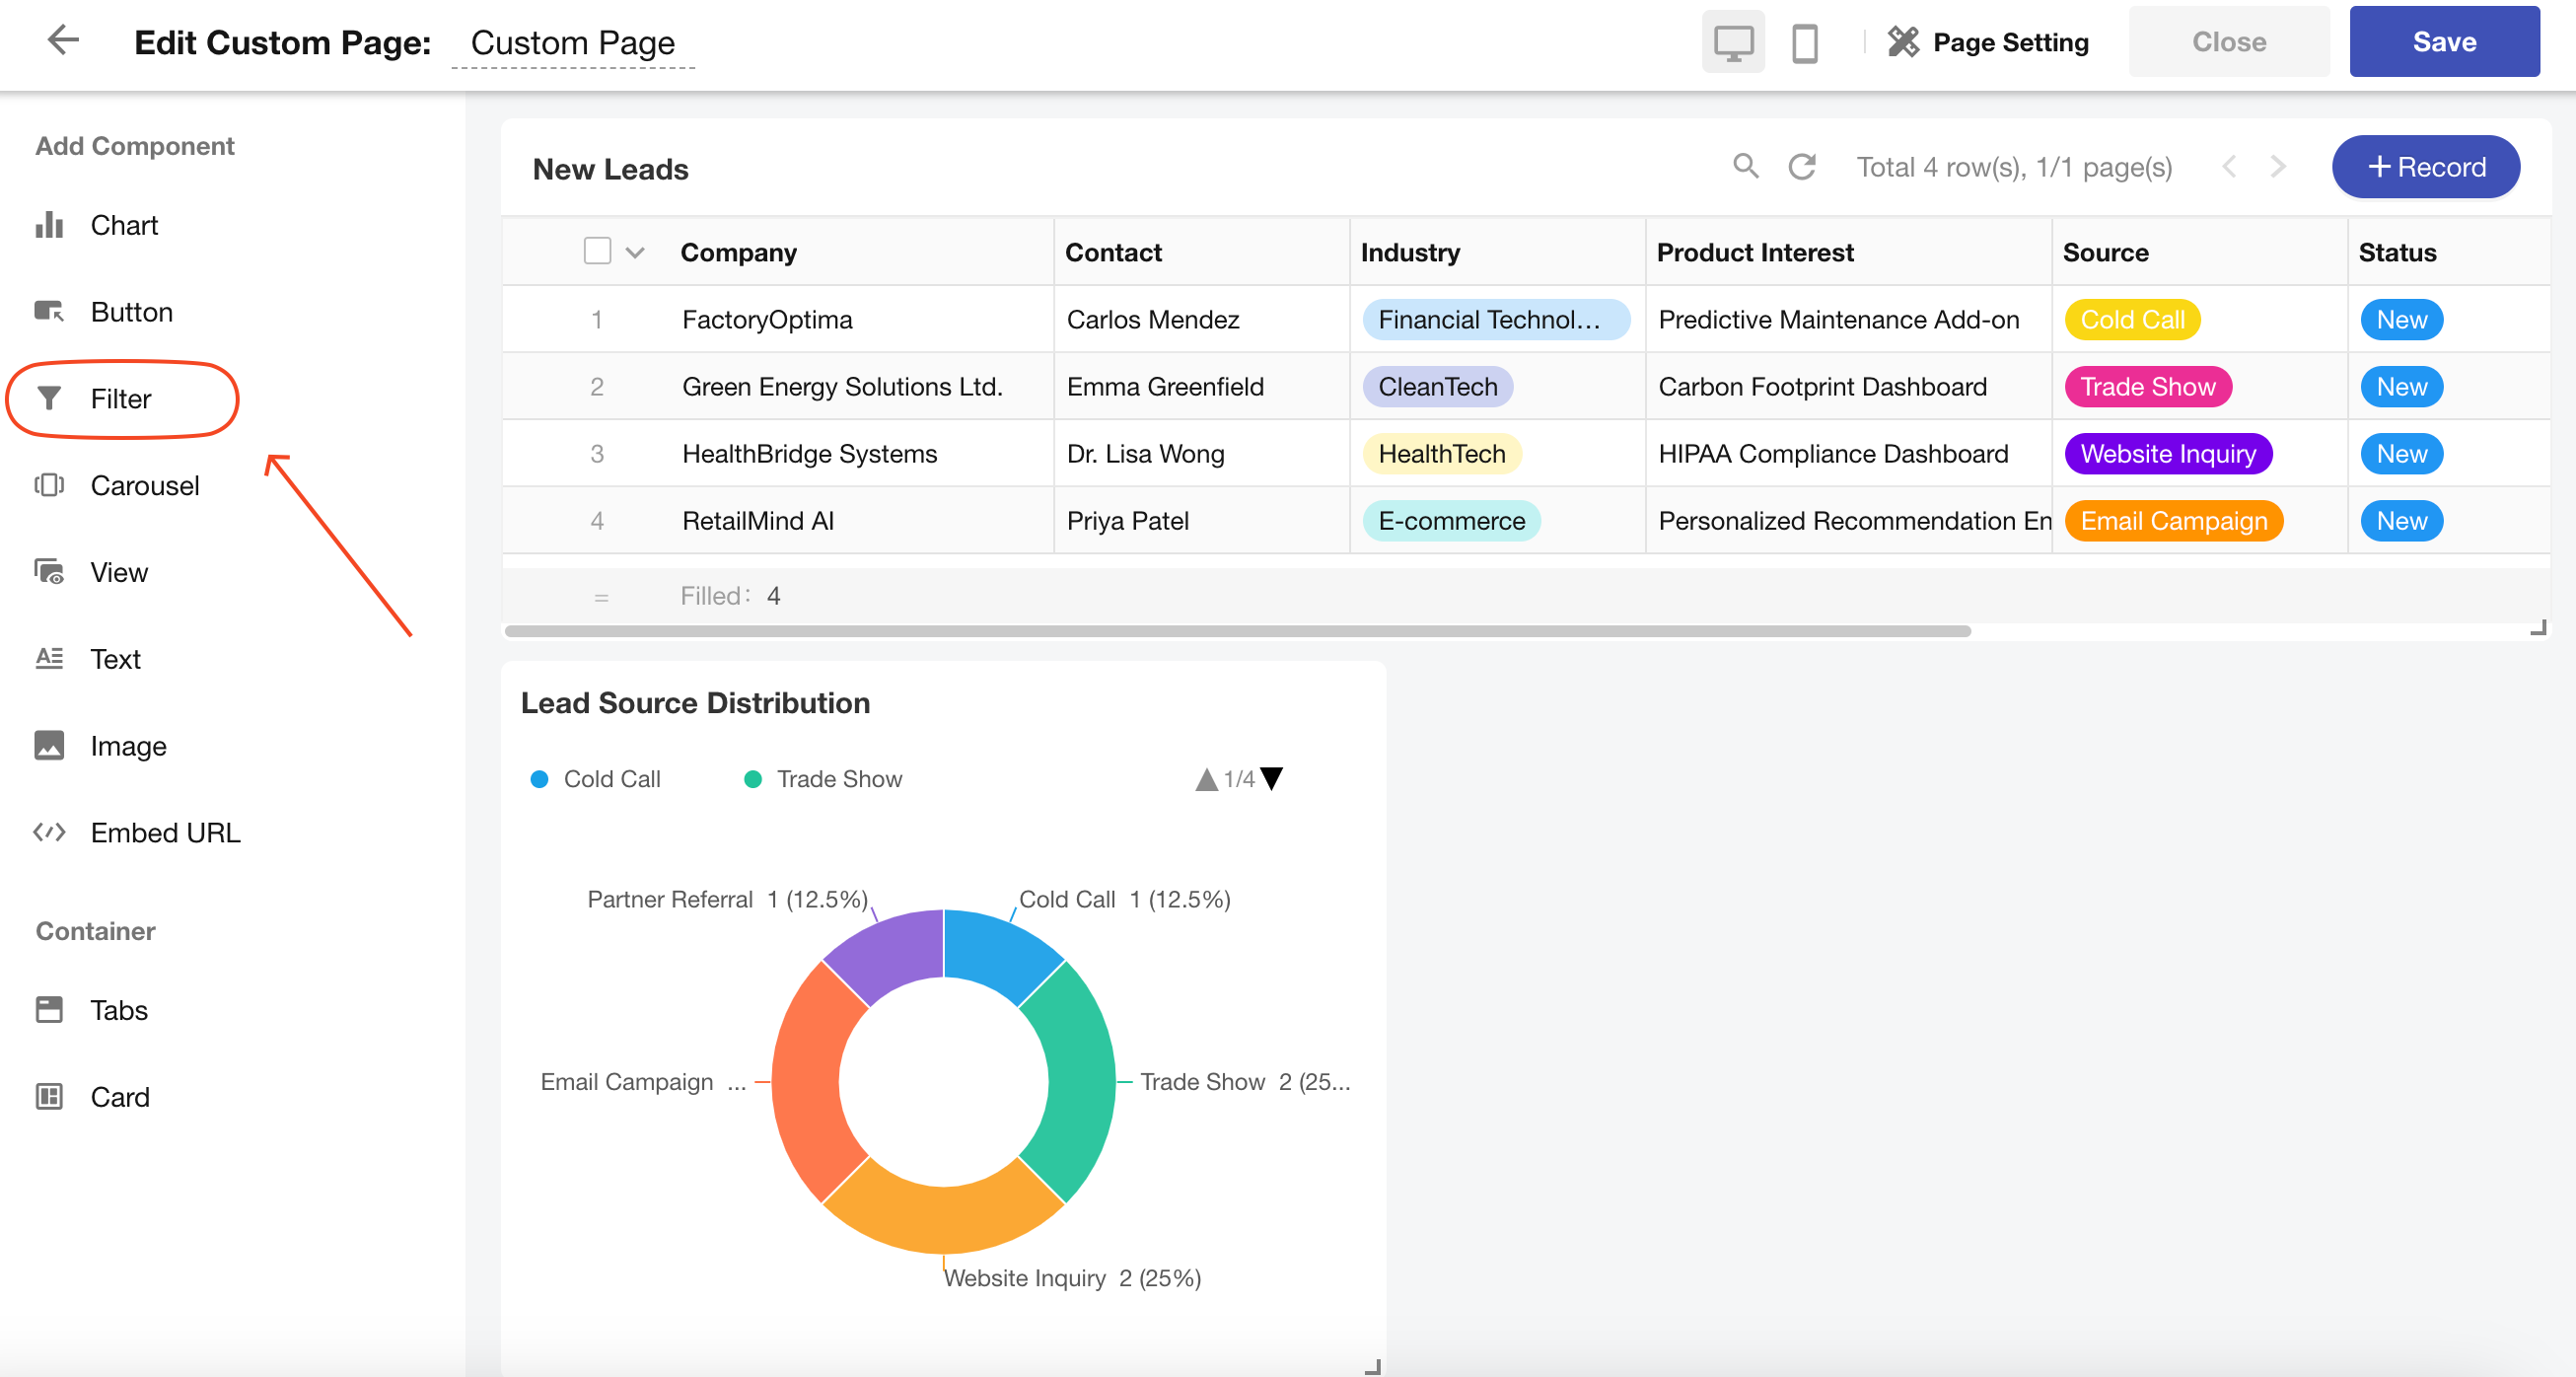Click the Save button
Screen dimensions: 2576x1377
2443,42
